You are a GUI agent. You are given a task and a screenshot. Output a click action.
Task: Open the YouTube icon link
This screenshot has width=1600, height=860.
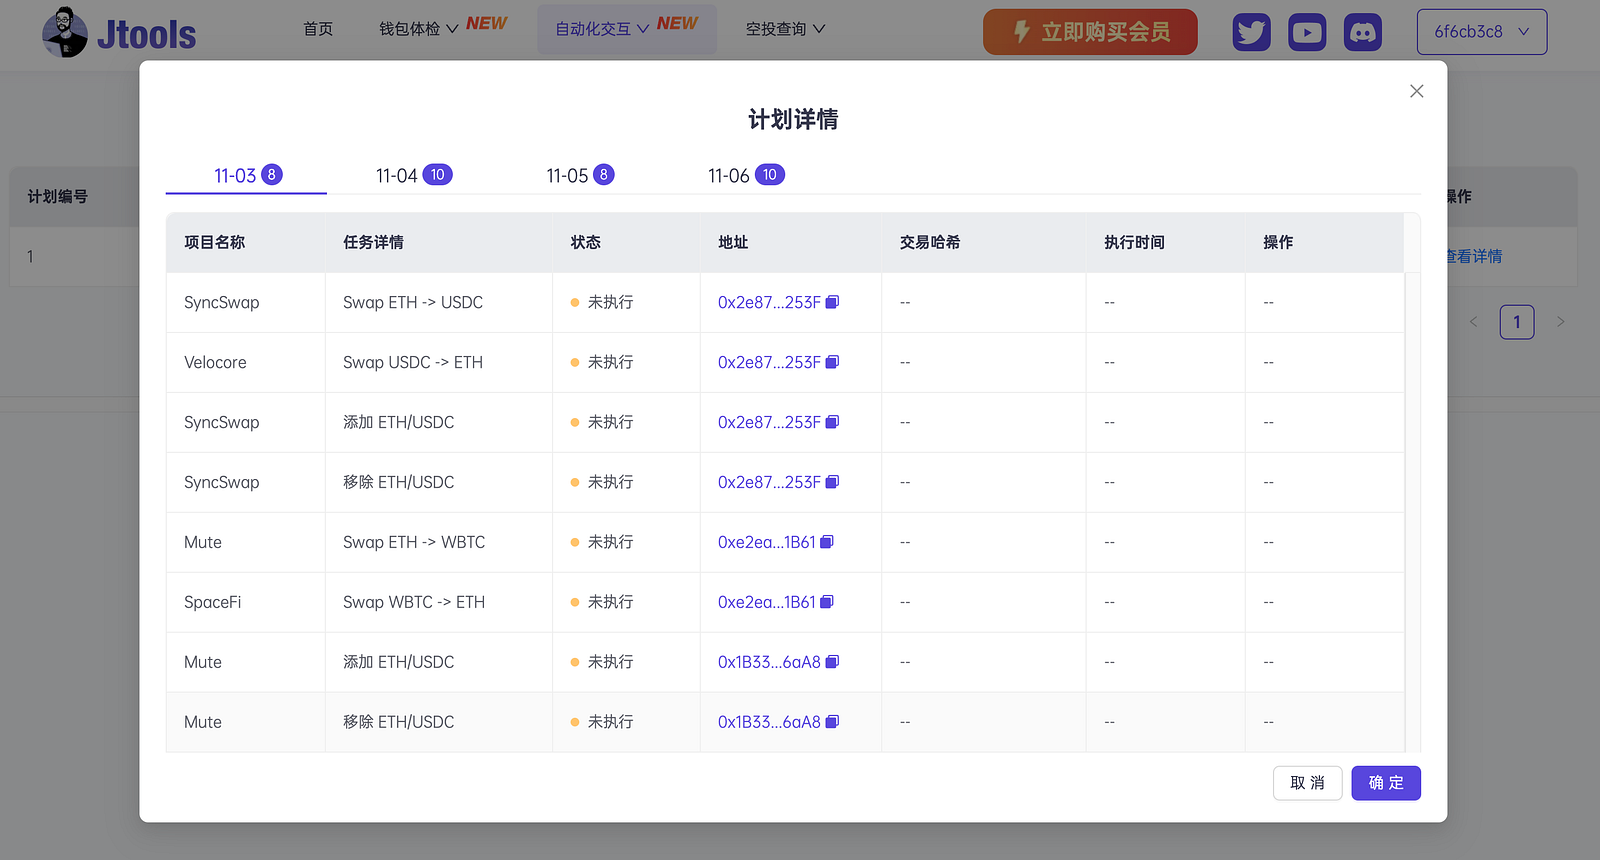coord(1307,32)
